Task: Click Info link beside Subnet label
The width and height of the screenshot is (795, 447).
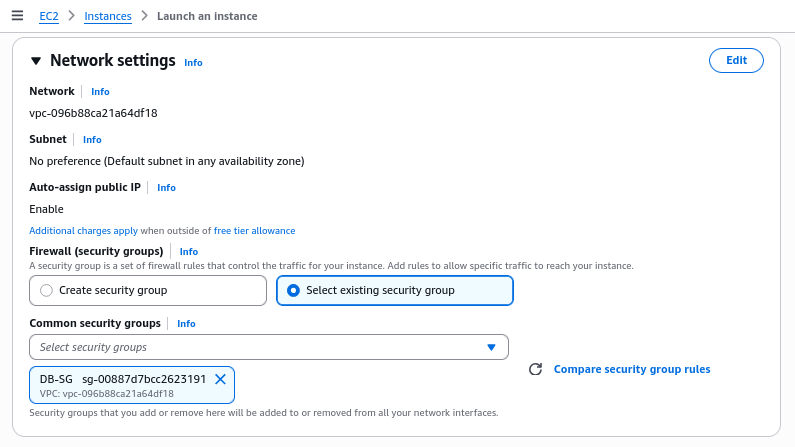Action: (x=92, y=140)
